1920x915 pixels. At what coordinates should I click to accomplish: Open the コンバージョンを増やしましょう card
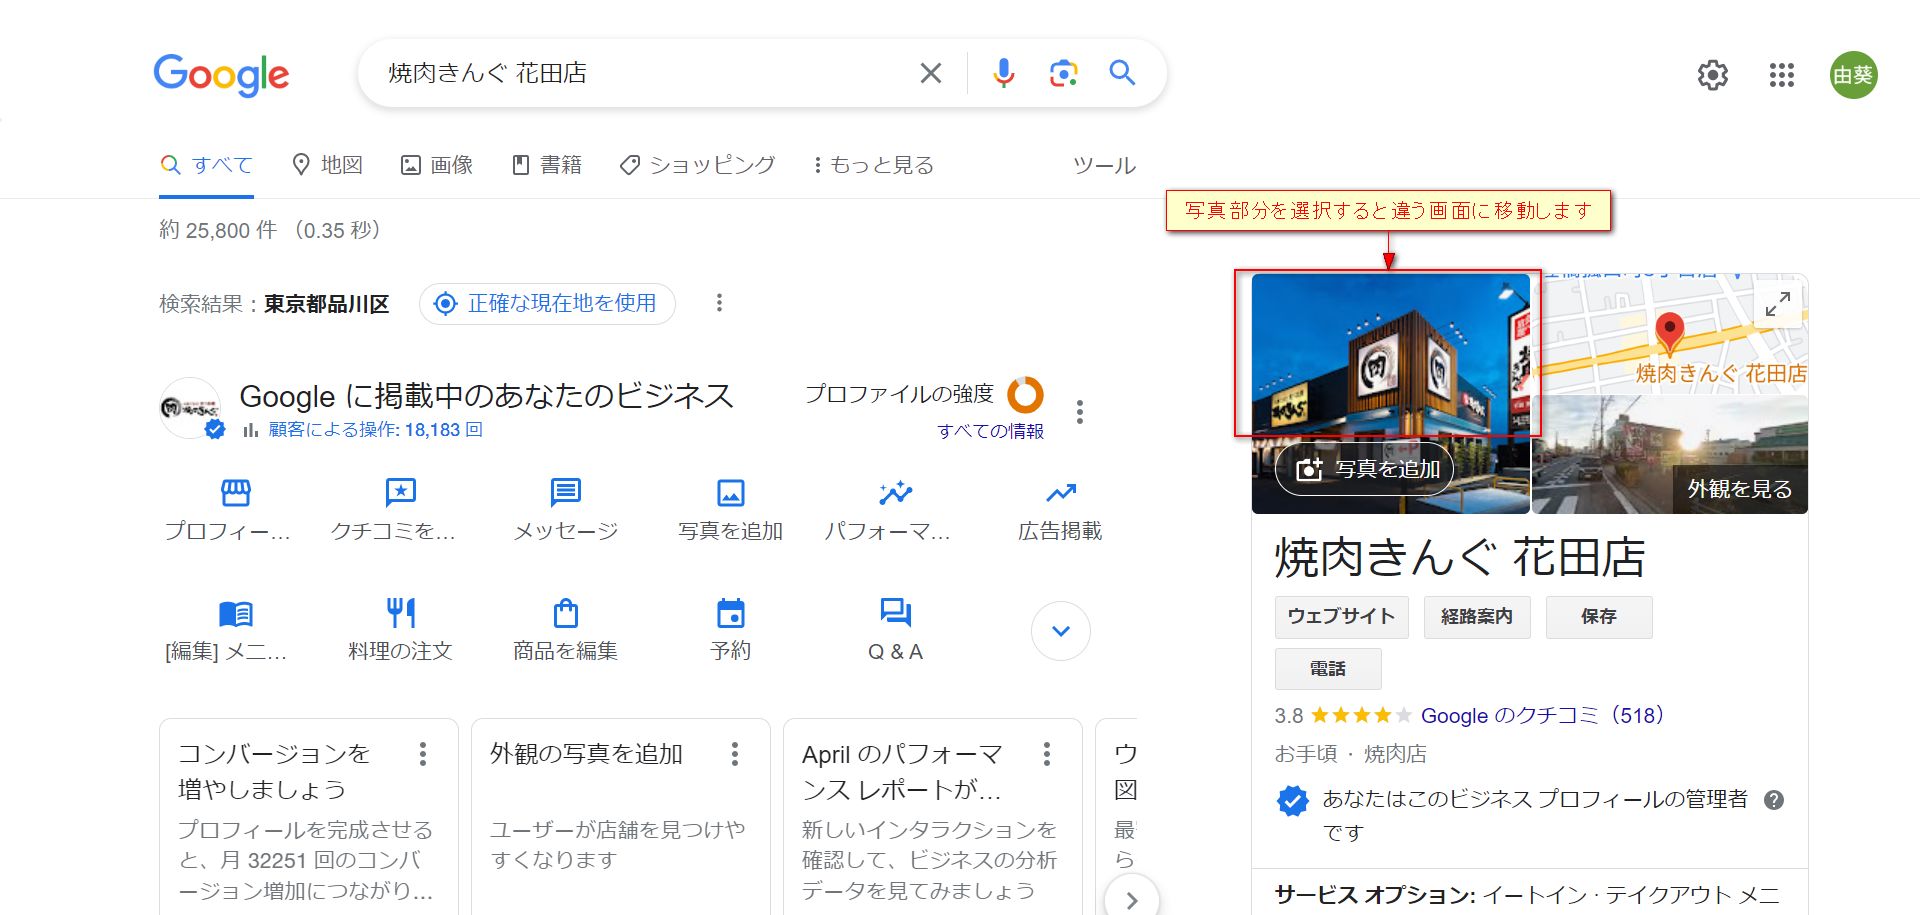pos(309,817)
